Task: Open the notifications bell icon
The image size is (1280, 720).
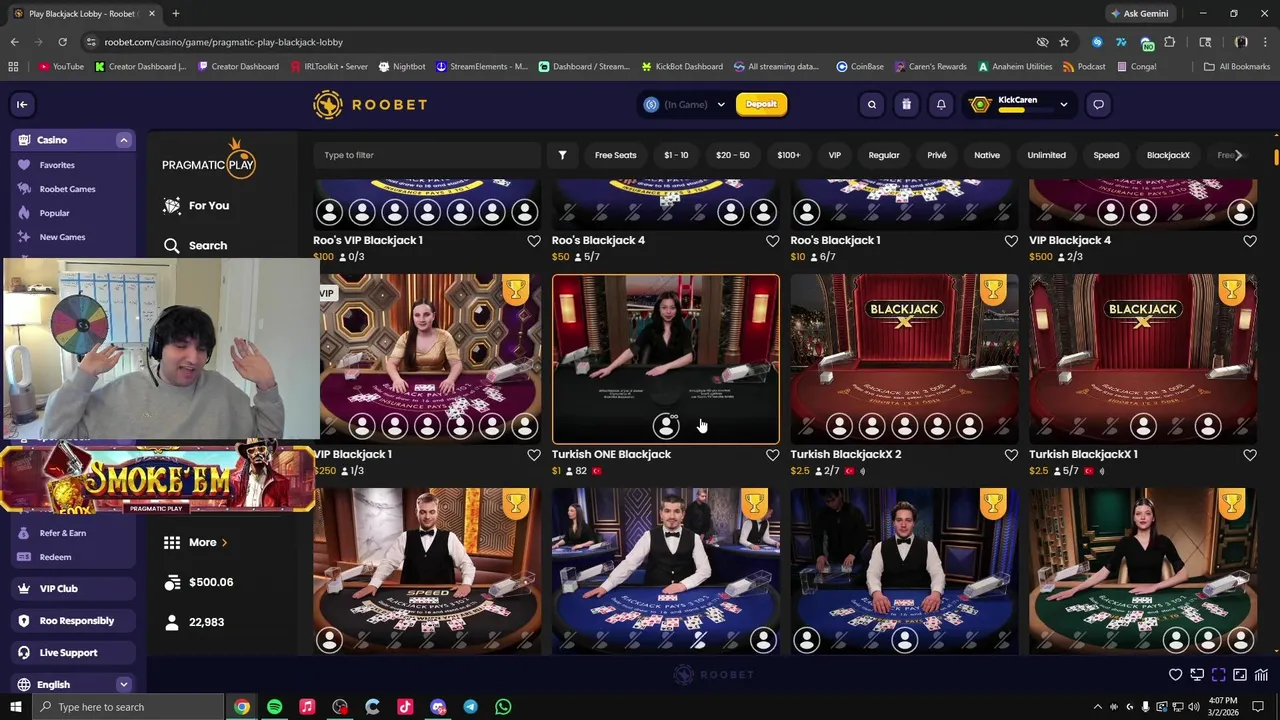Action: click(x=941, y=104)
